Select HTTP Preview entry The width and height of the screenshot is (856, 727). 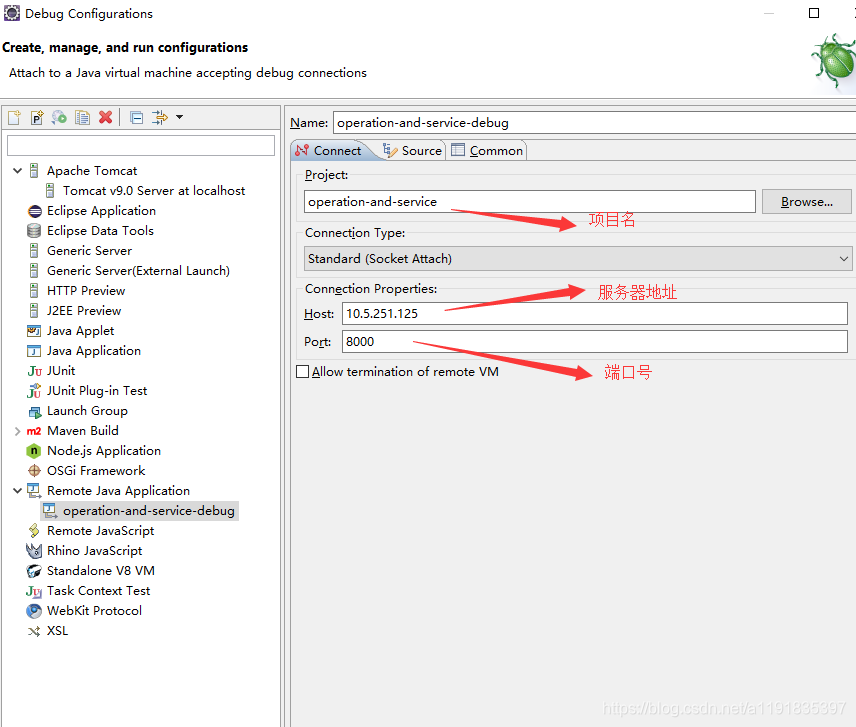pos(86,290)
